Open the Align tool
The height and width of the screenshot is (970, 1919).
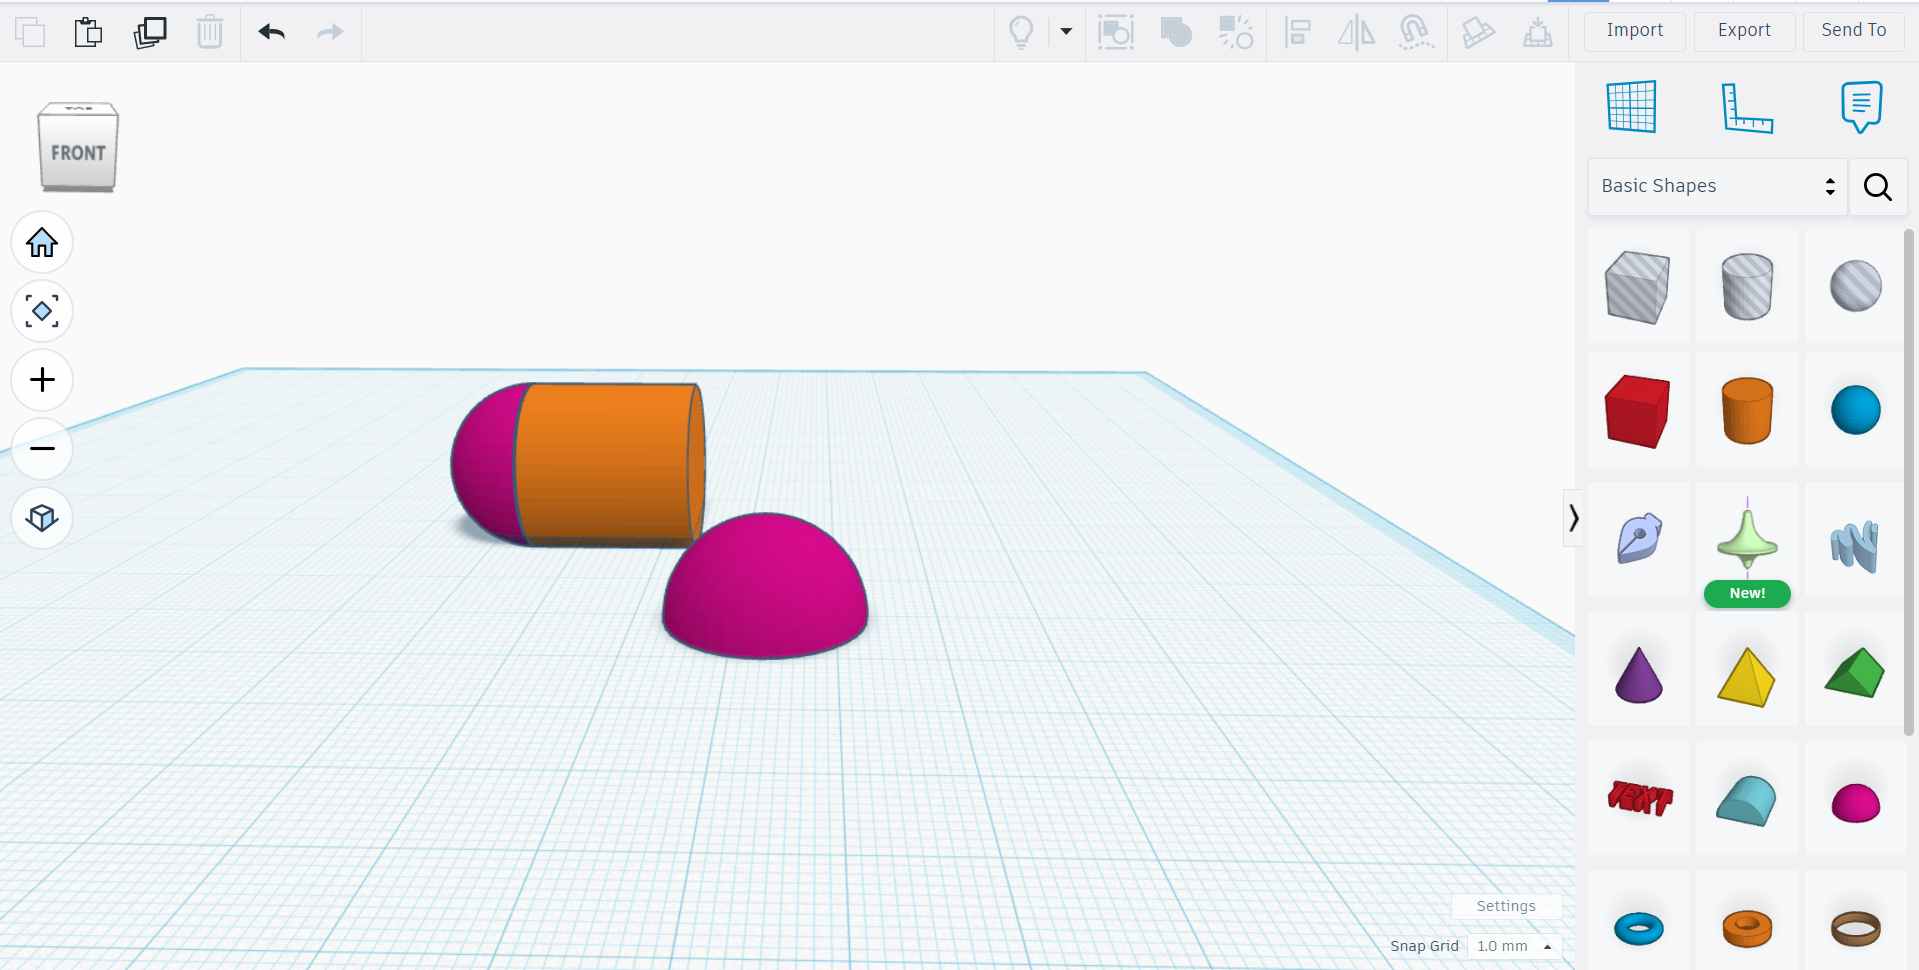pyautogui.click(x=1297, y=32)
